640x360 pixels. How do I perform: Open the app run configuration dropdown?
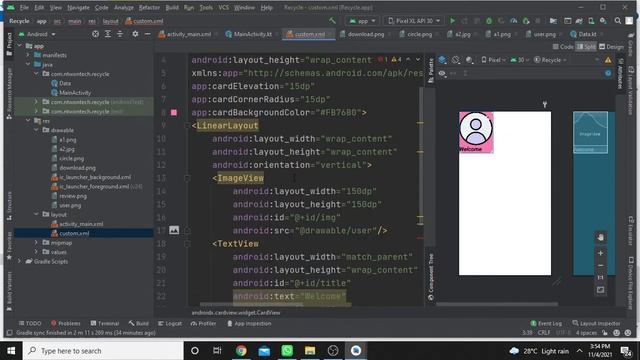(362, 20)
